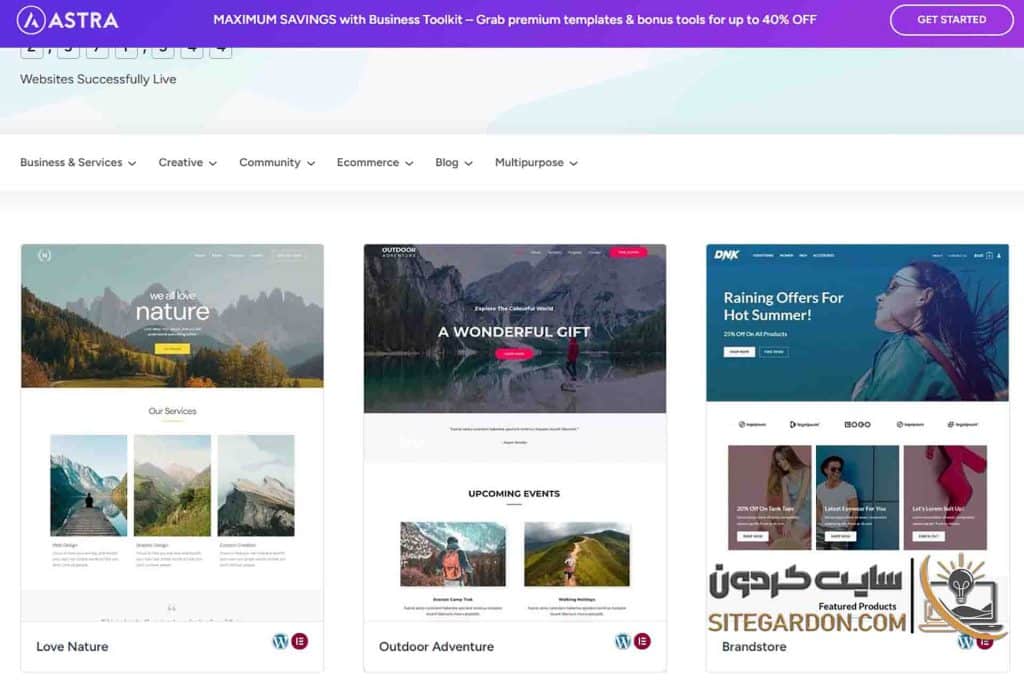Click Elementor icon on Love Nature card
This screenshot has height=683, width=1024.
300,641
